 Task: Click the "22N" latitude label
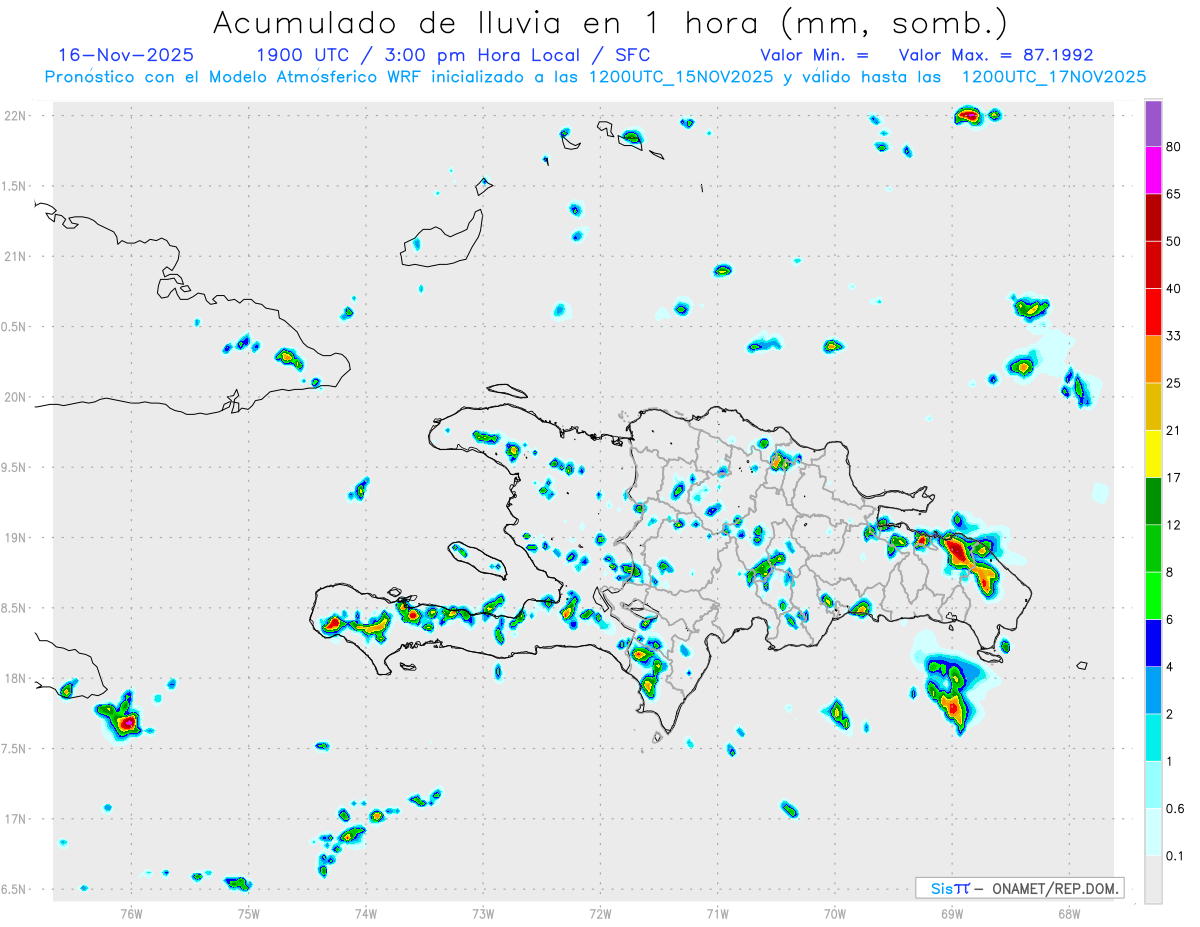pos(16,116)
